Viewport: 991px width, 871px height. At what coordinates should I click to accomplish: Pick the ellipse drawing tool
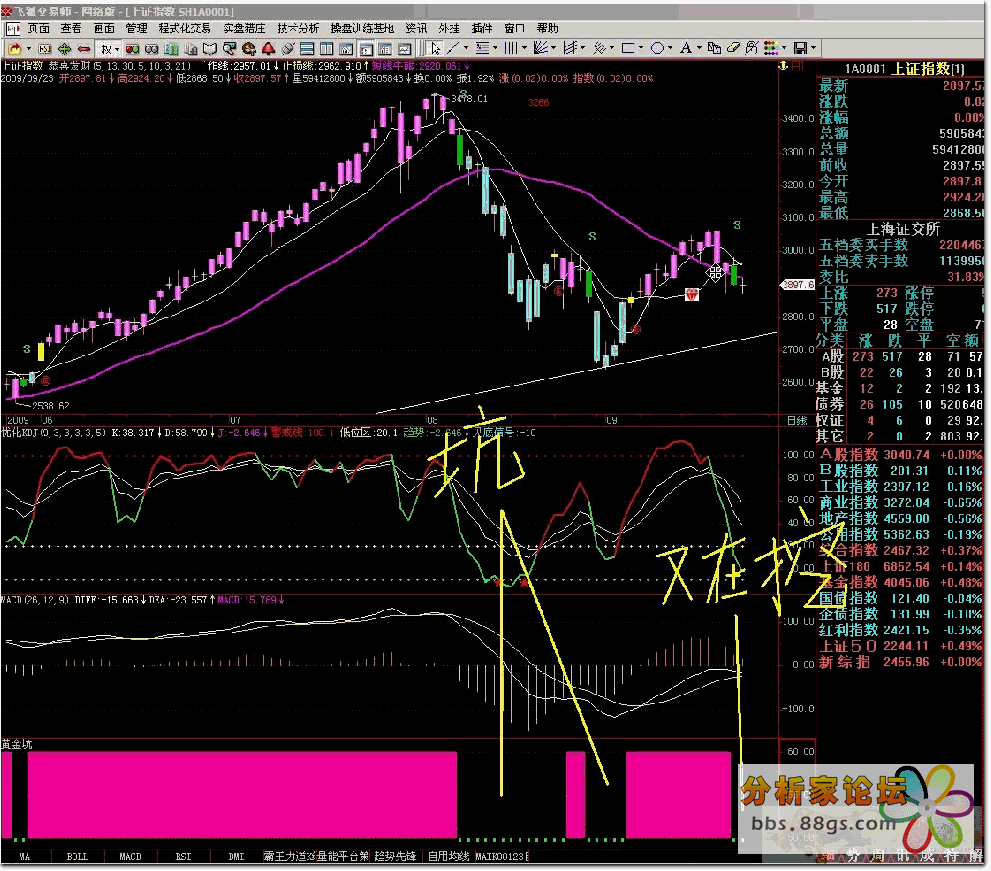tap(657, 47)
